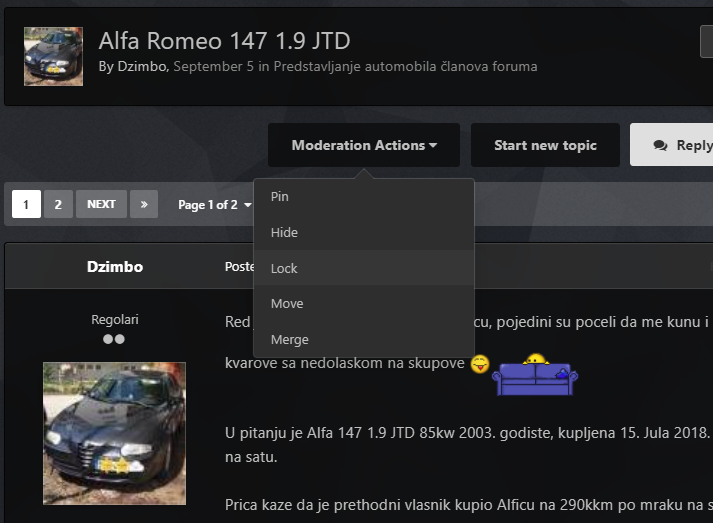The image size is (713, 523).
Task: Go to page 2 of the topic
Action: tap(58, 204)
